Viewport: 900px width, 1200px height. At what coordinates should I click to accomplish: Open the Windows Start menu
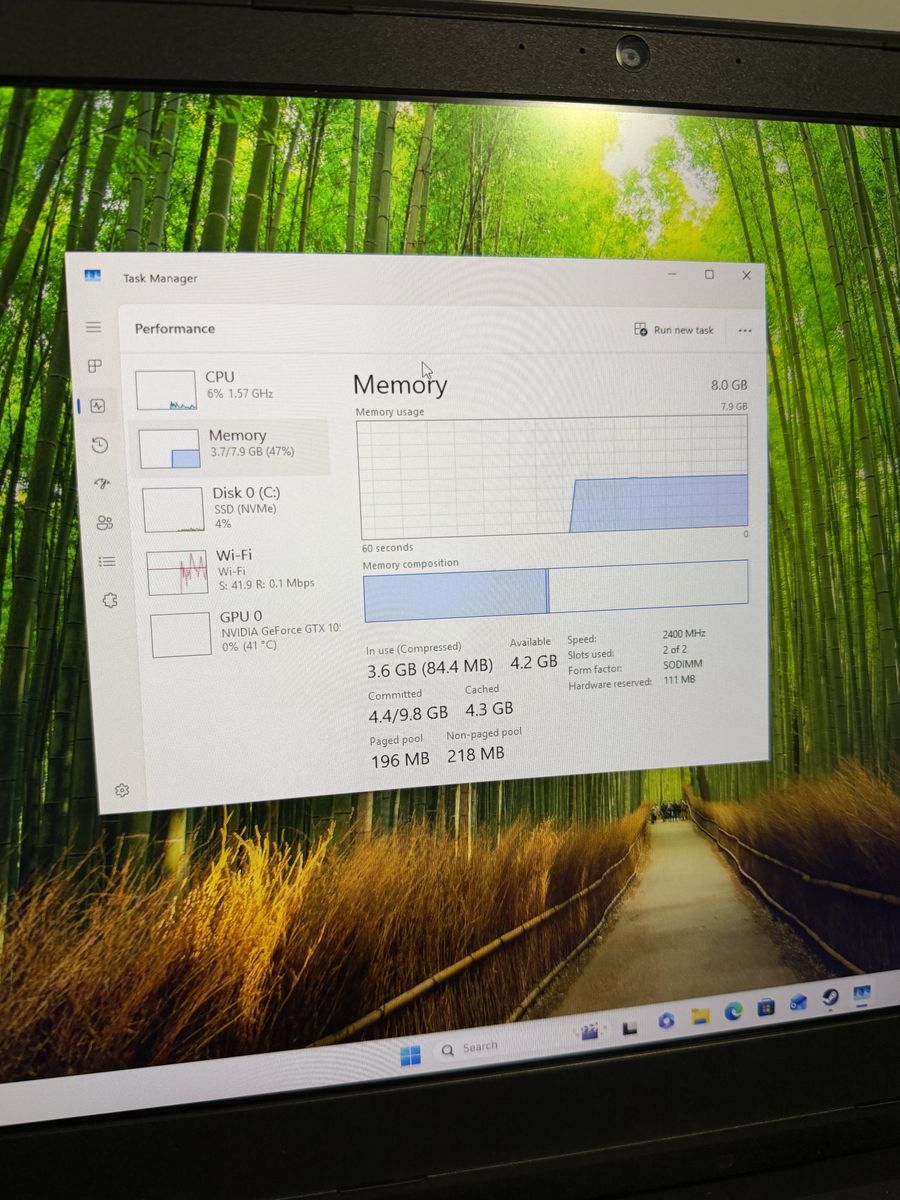[410, 1056]
